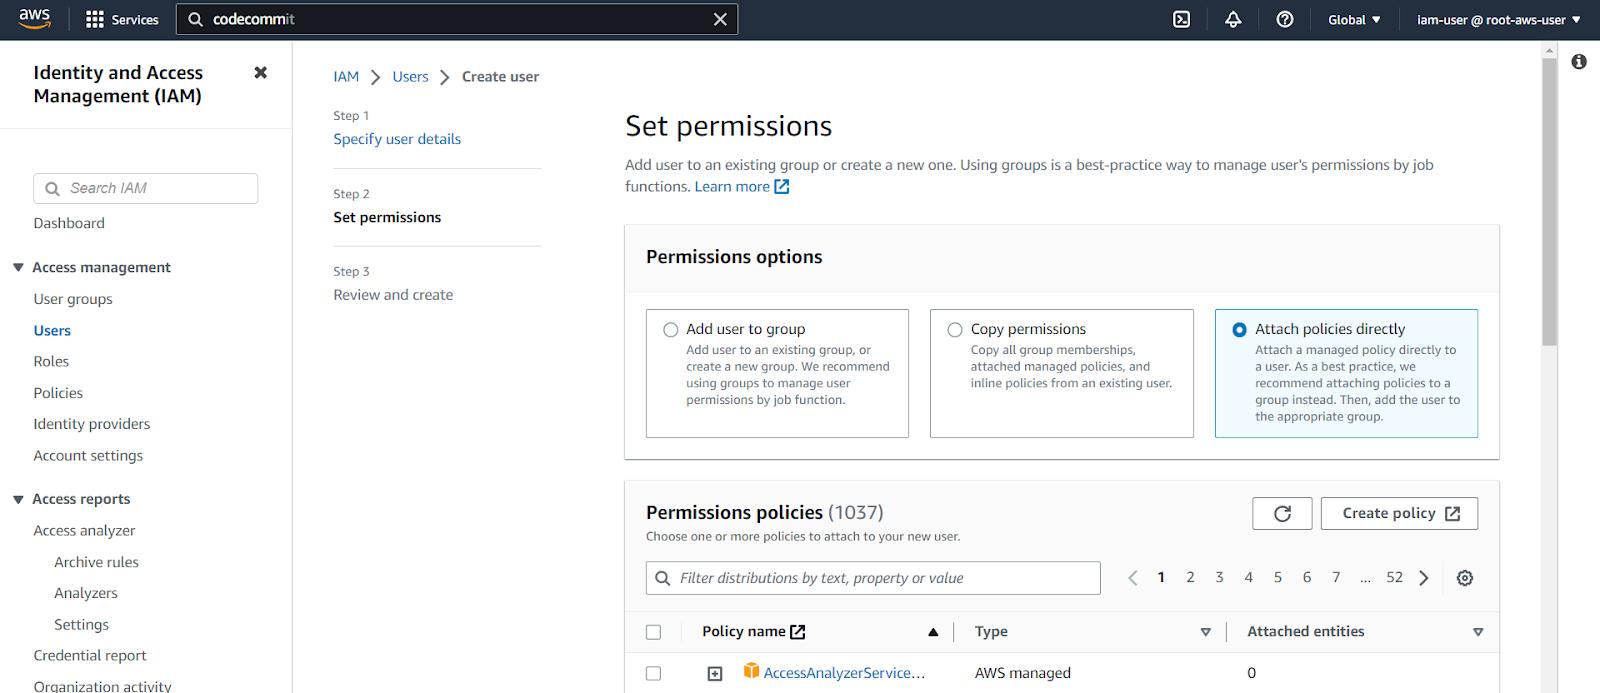Click the breadcrumb chevron after IAM

pos(376,77)
